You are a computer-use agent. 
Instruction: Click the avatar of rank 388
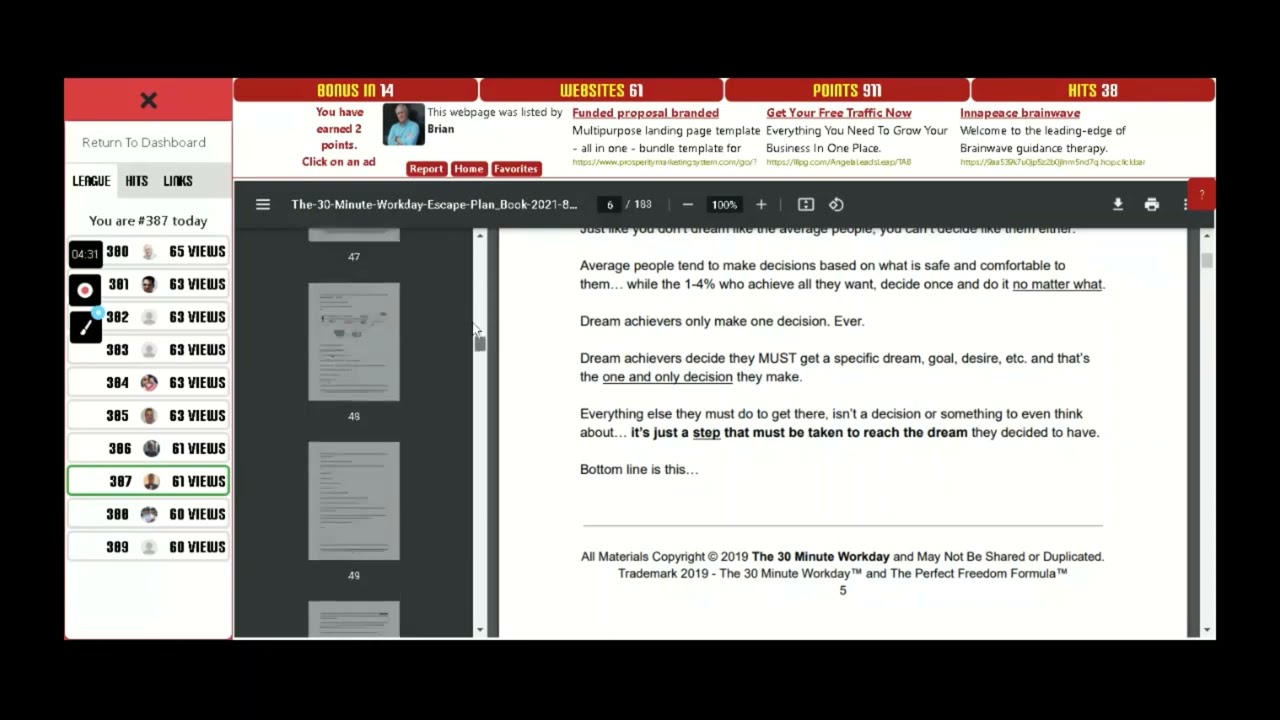149,514
